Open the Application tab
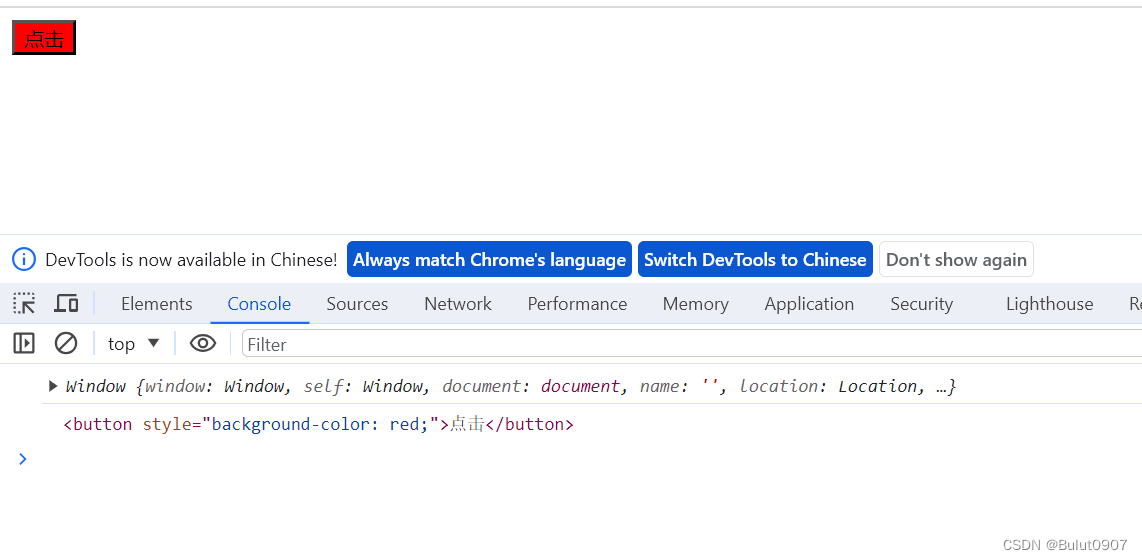Screen dimensions: 1142x560 (809, 304)
